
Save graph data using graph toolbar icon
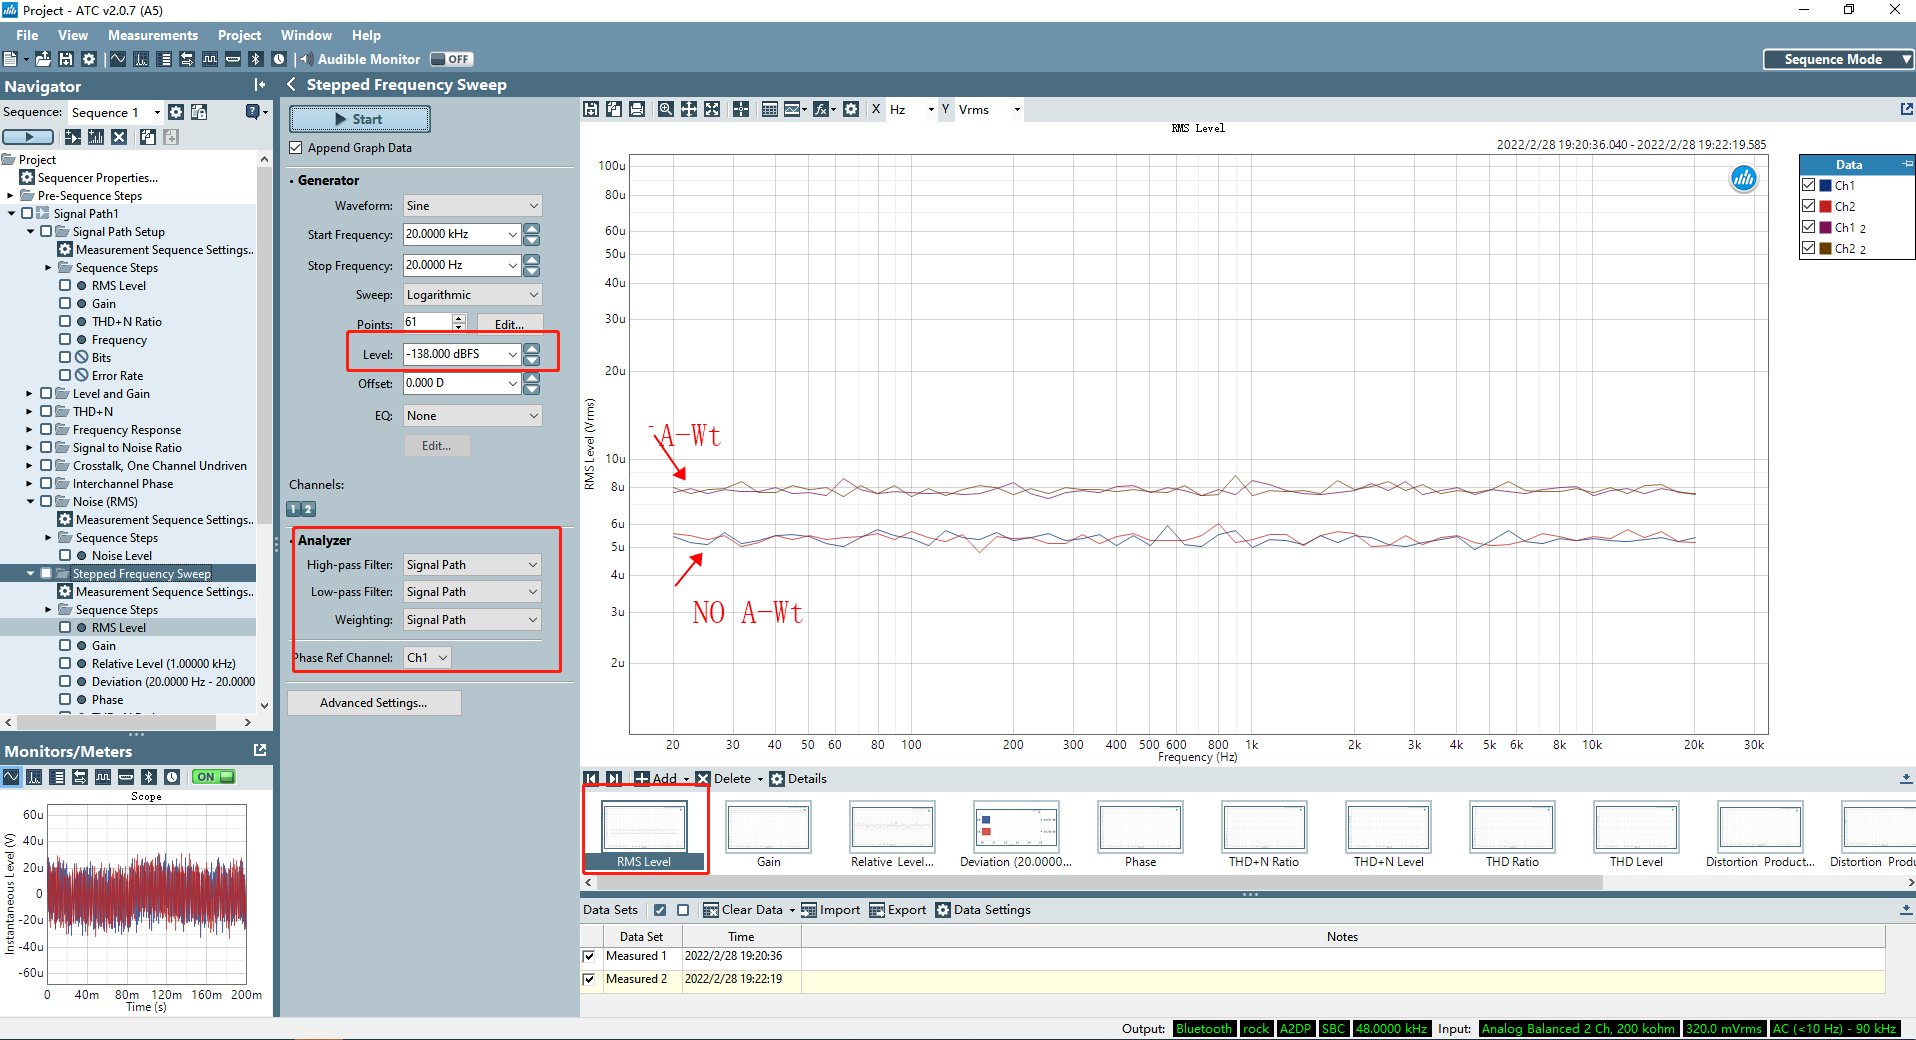point(591,109)
